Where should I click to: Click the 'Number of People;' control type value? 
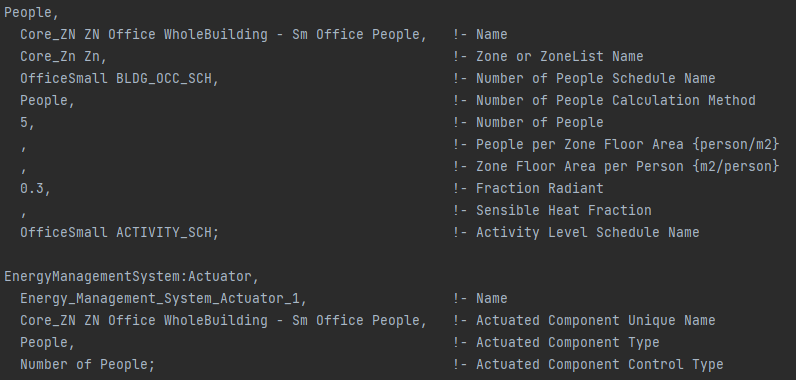(87, 364)
